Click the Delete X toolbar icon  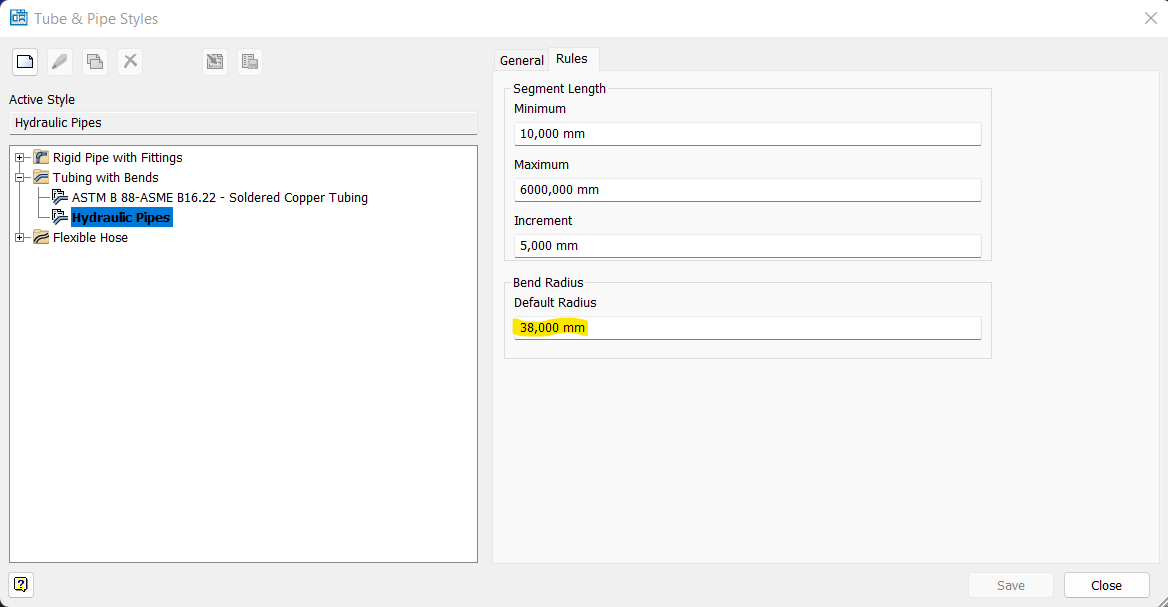pos(130,62)
